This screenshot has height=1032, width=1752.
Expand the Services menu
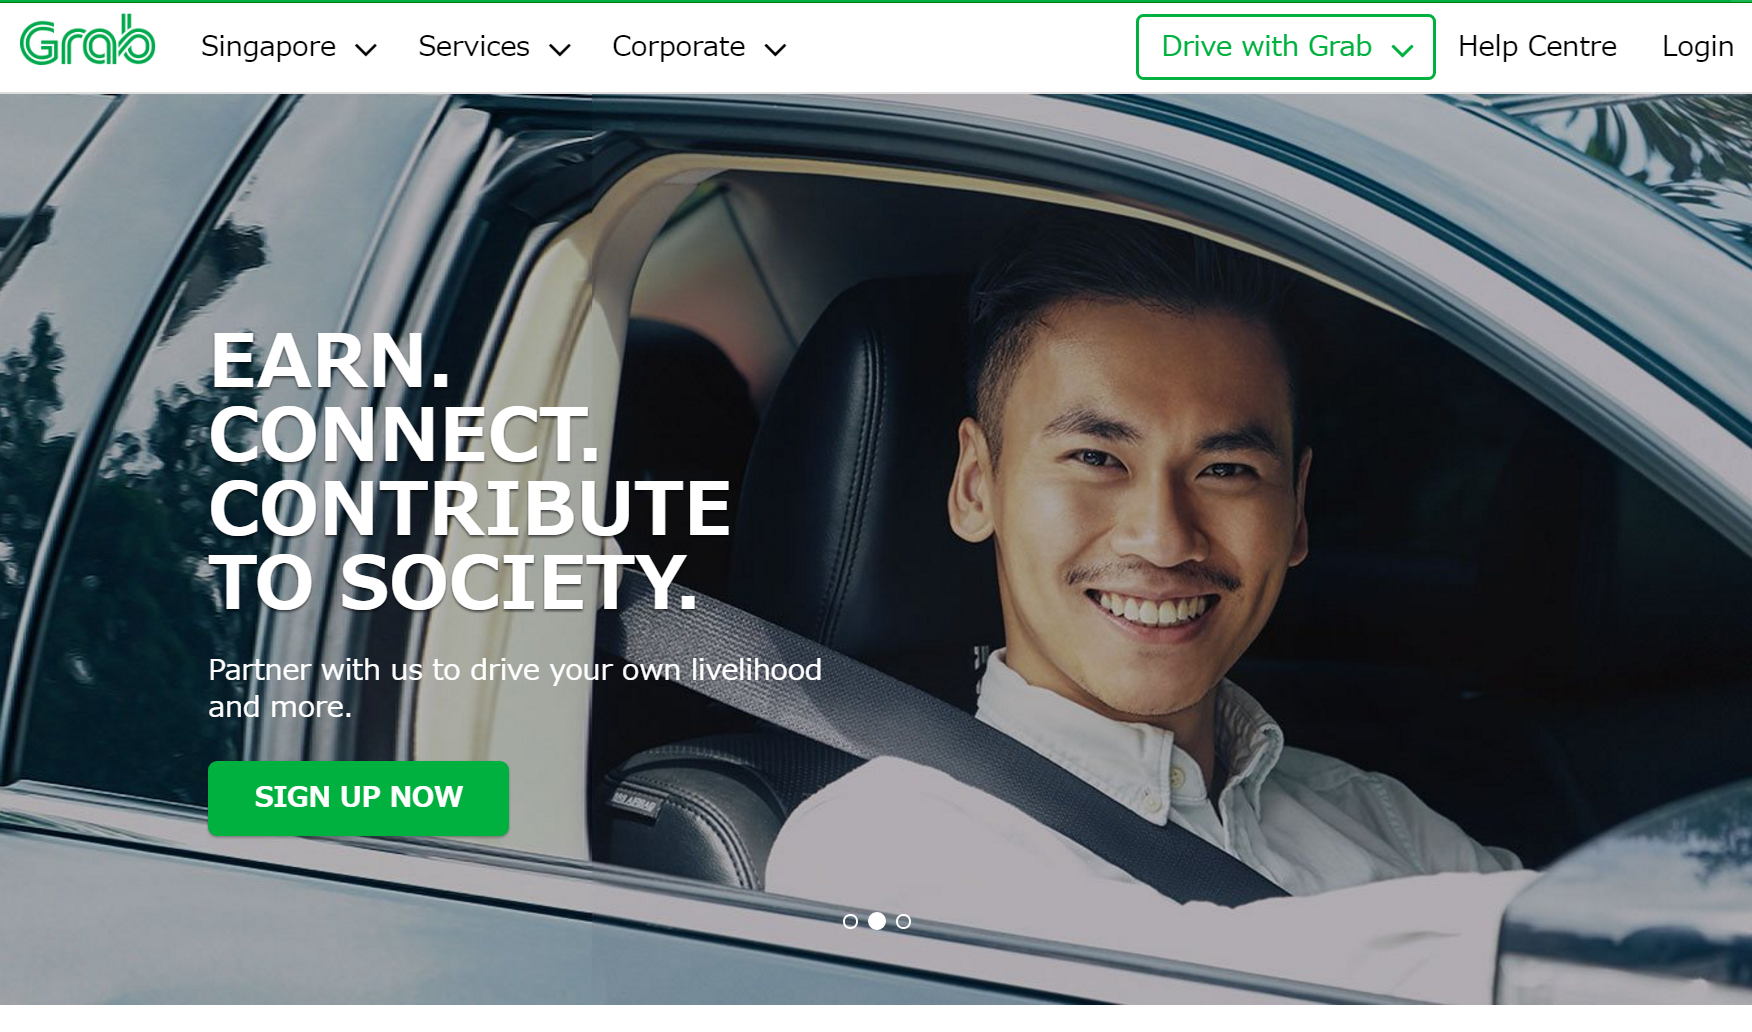coord(494,47)
